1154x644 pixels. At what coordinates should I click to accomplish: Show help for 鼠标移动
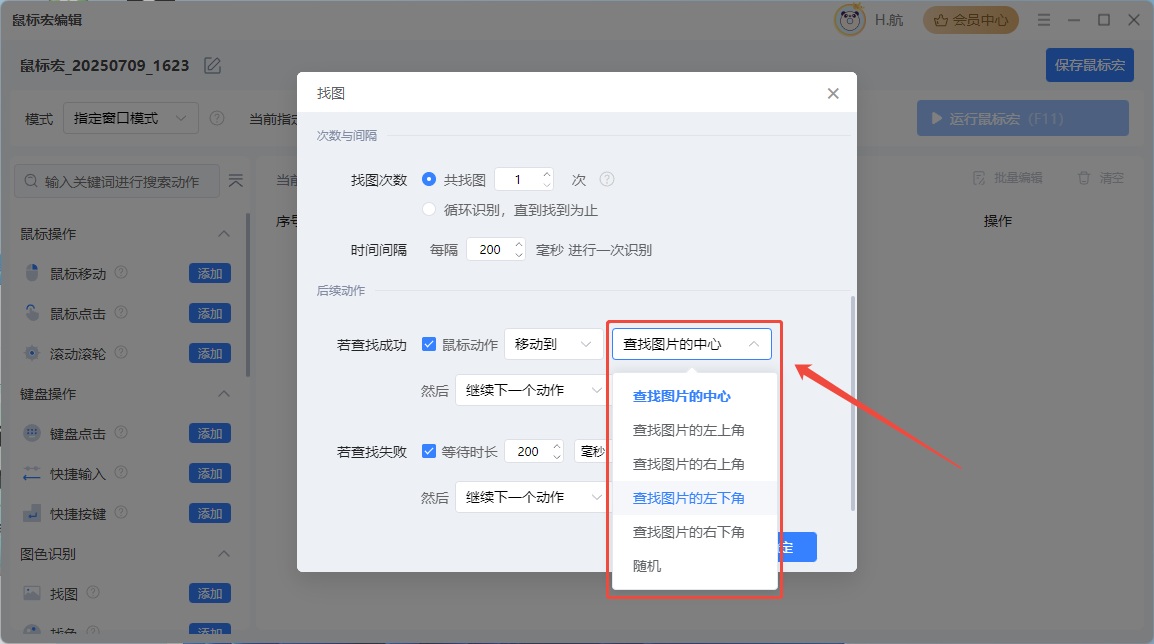coord(121,272)
